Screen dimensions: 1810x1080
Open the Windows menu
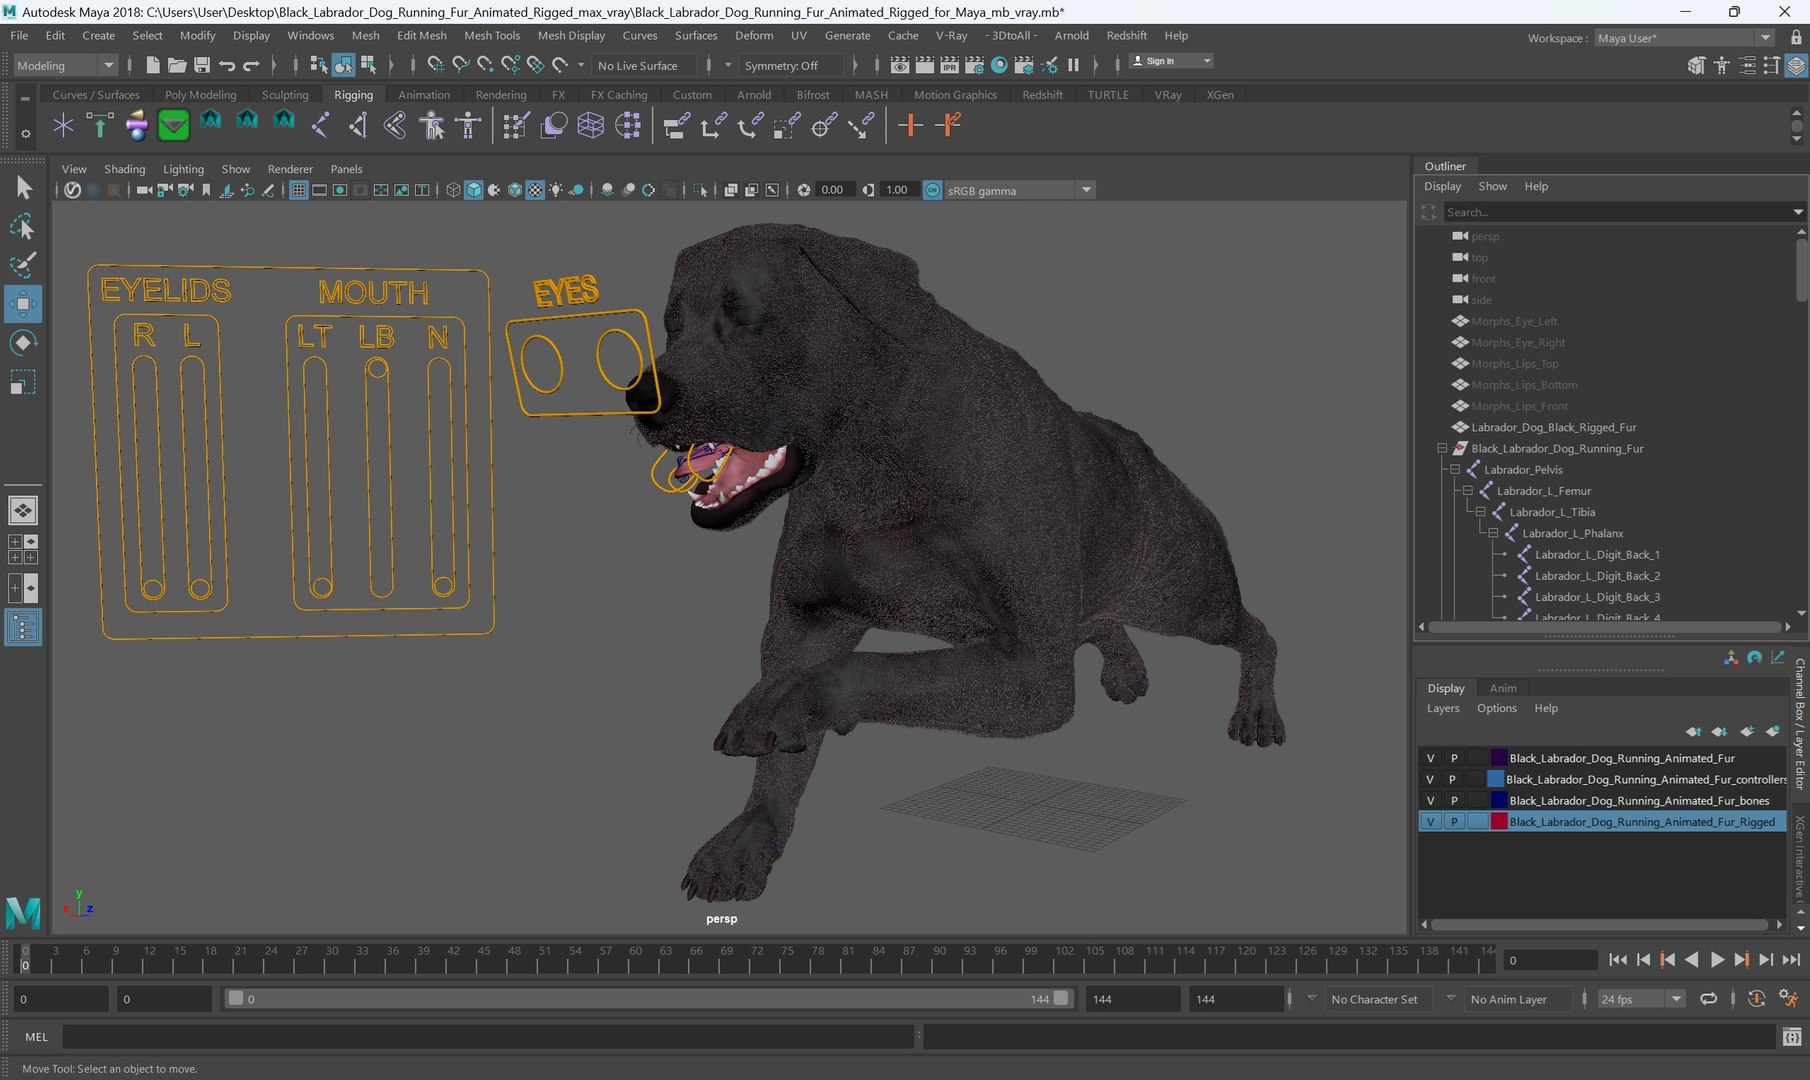click(310, 35)
